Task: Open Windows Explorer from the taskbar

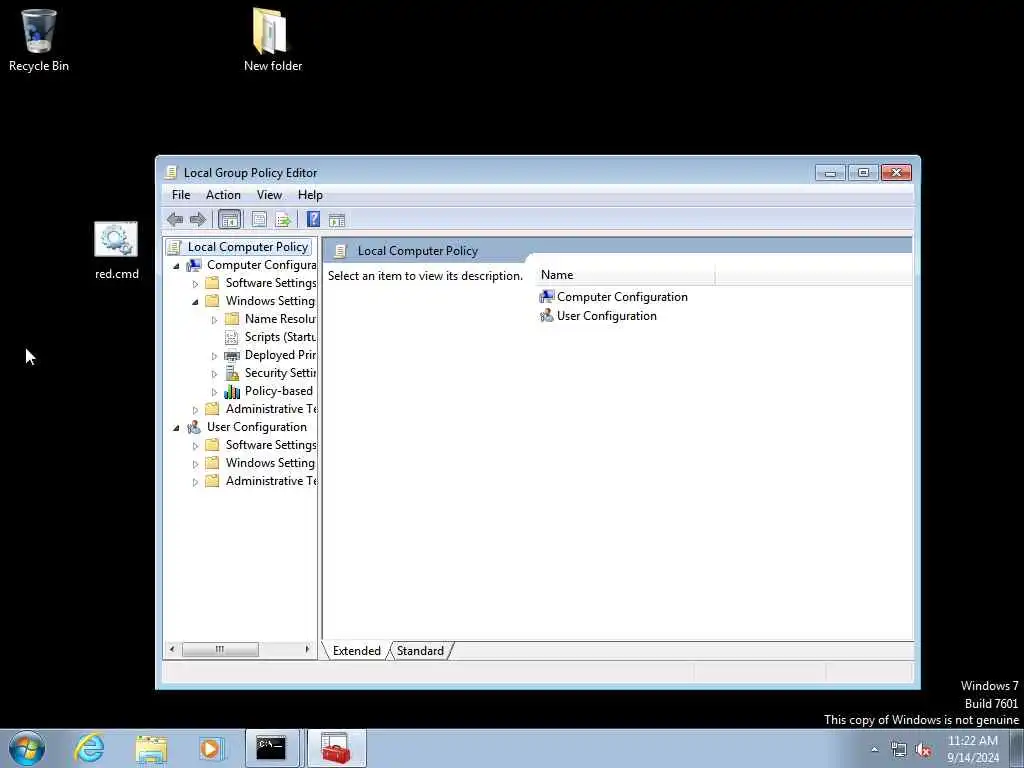Action: pos(152,748)
